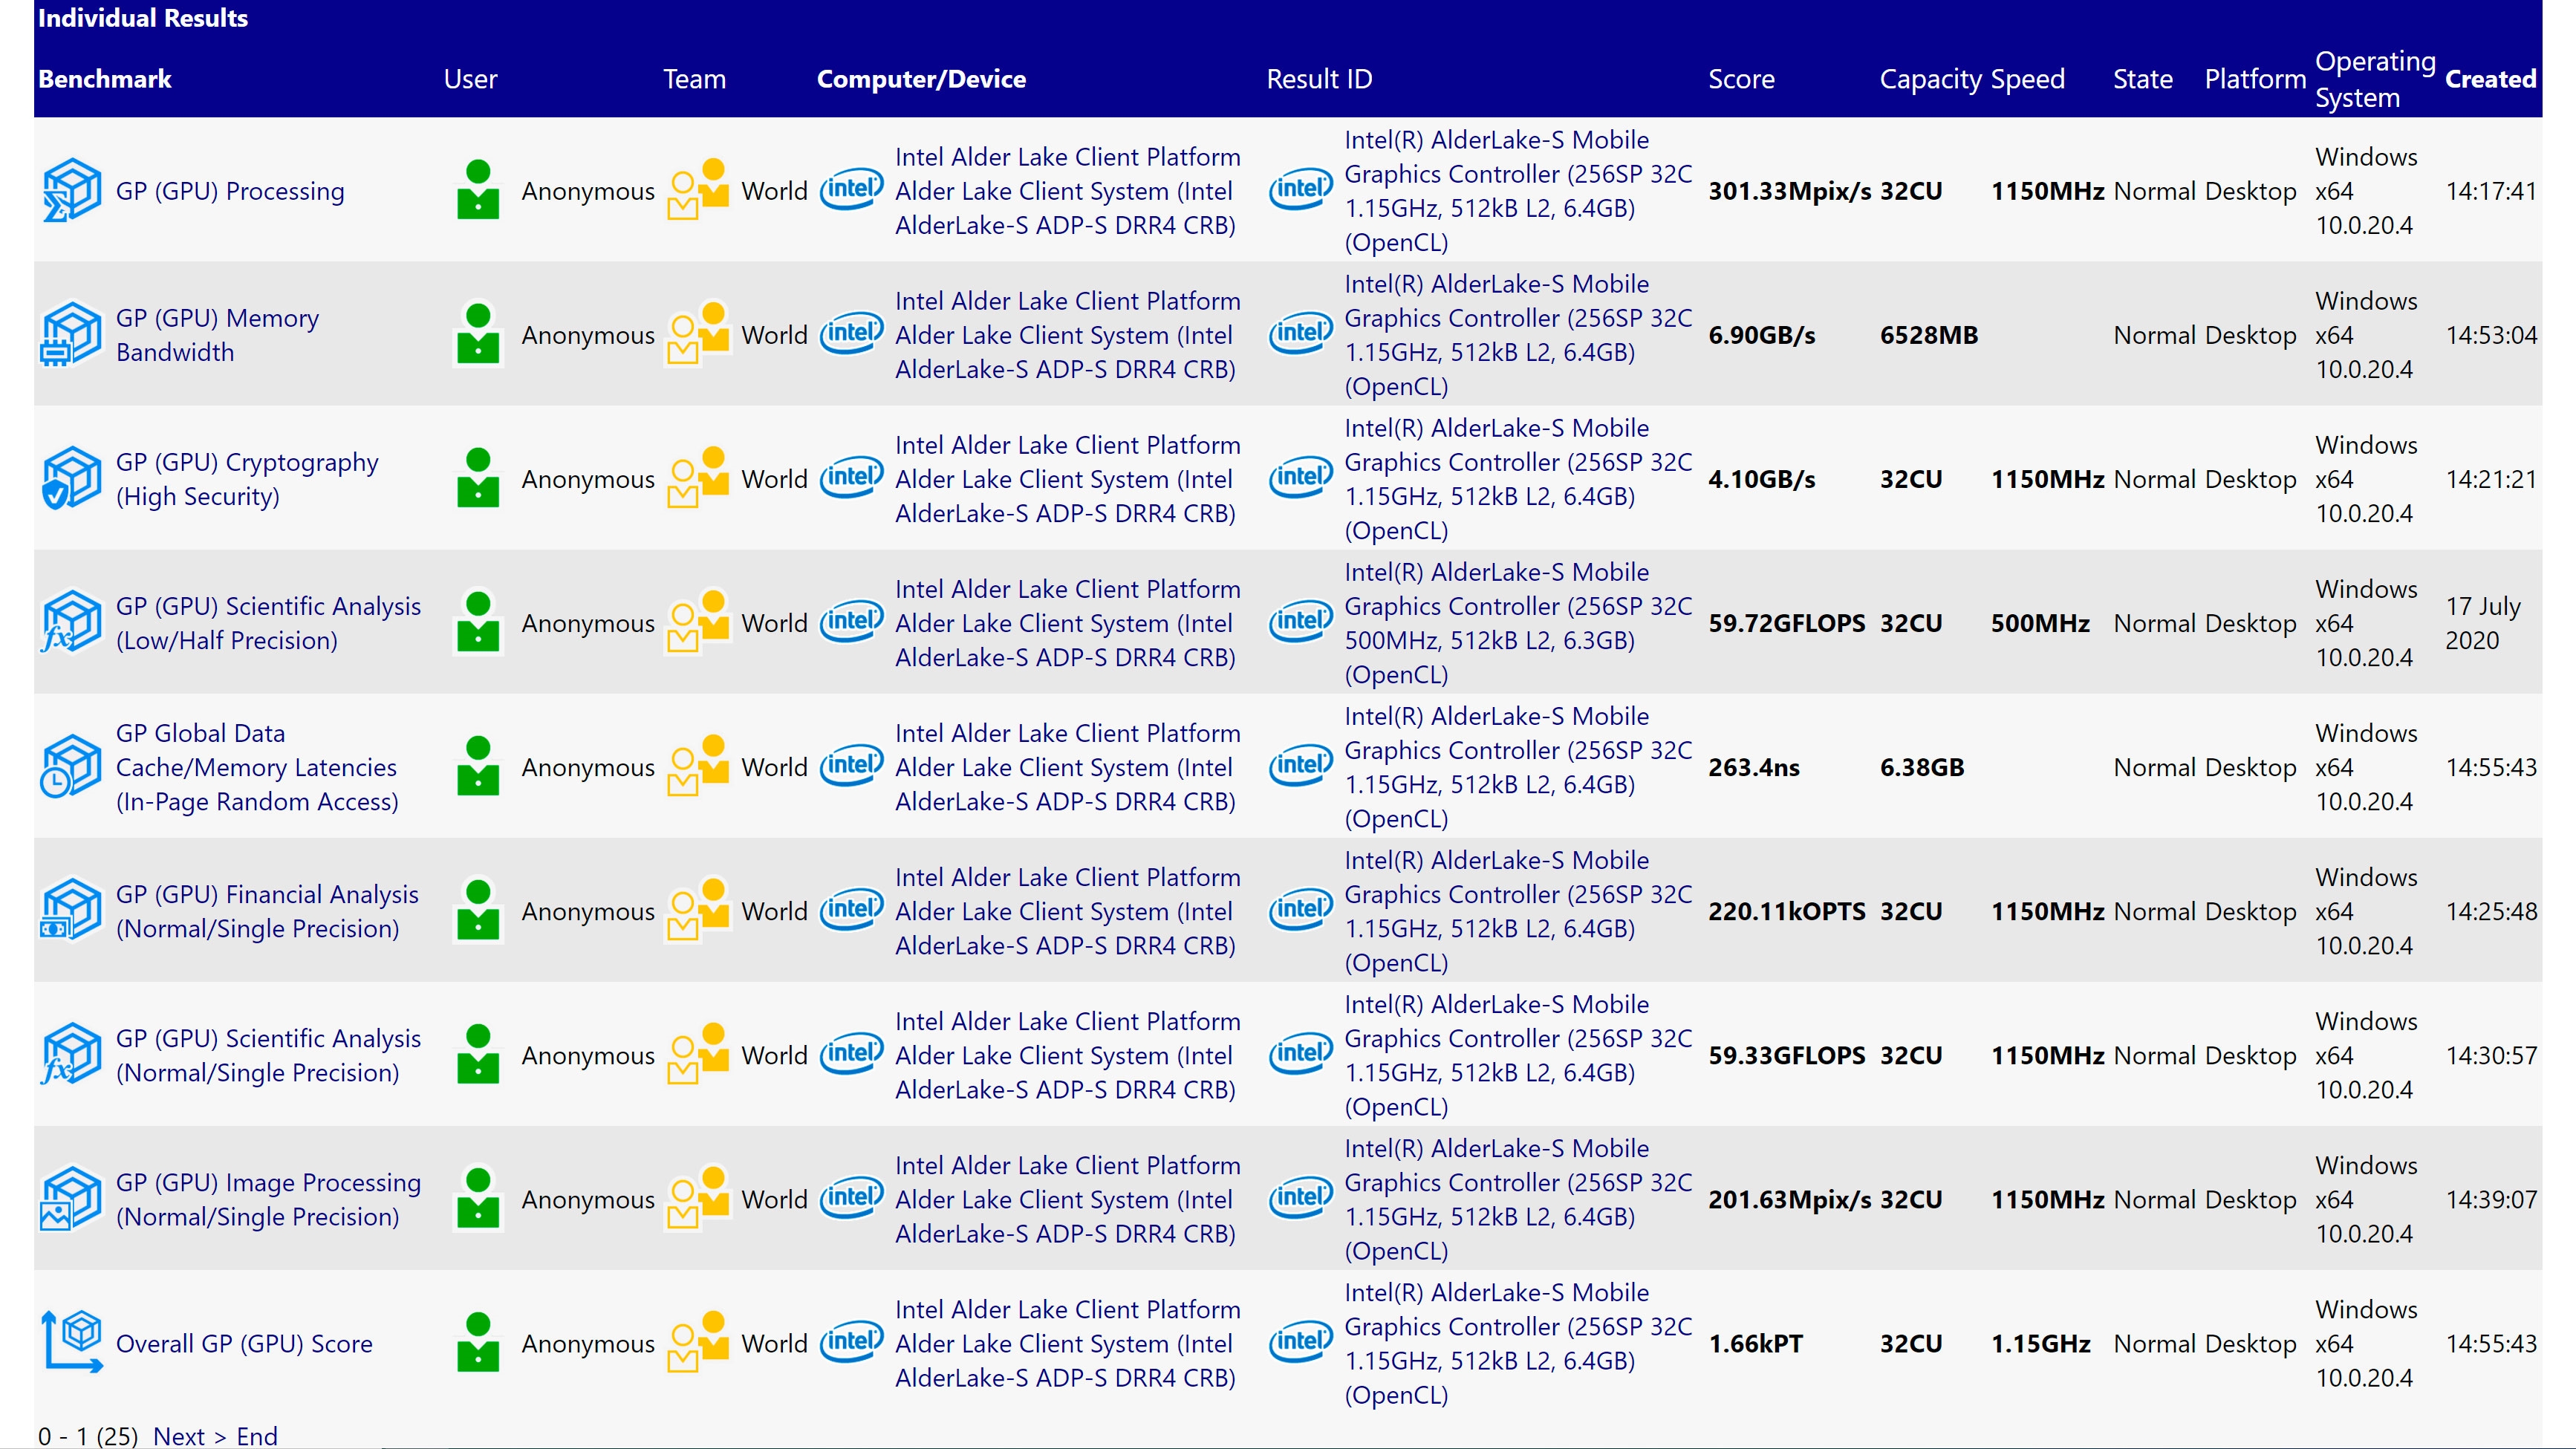Click the Intel logo beside the Overall Score result ID
Image resolution: width=2576 pixels, height=1449 pixels.
pyautogui.click(x=1300, y=1342)
